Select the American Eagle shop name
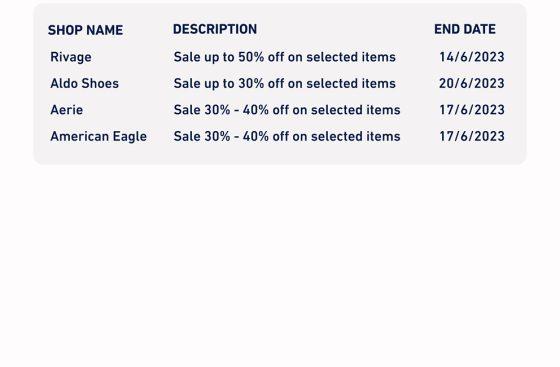 (x=98, y=136)
